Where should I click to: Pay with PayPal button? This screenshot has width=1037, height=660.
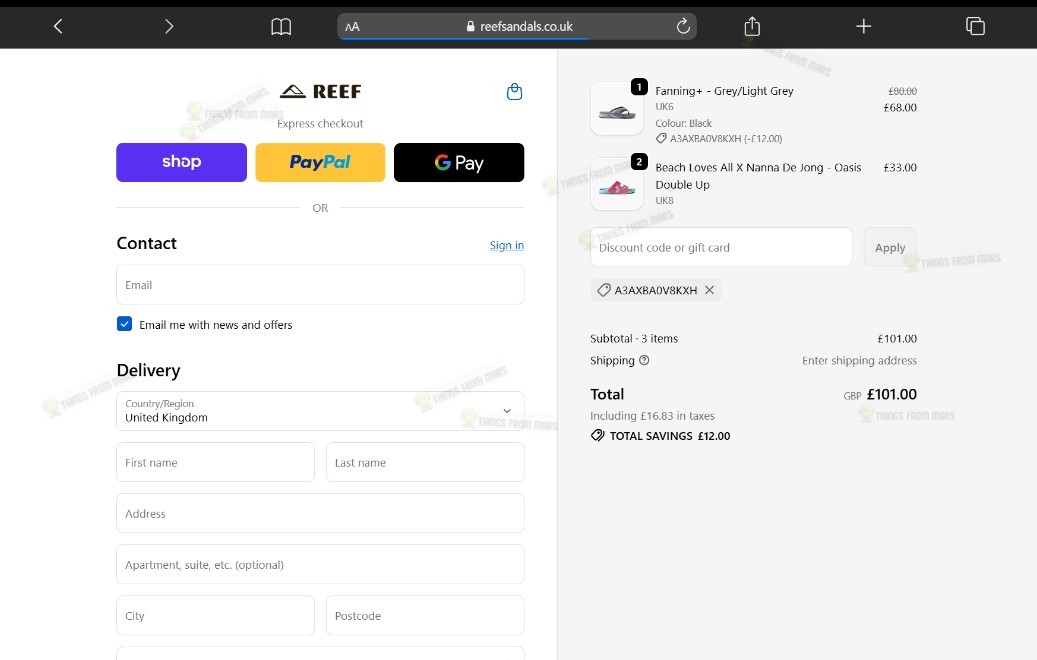[320, 162]
